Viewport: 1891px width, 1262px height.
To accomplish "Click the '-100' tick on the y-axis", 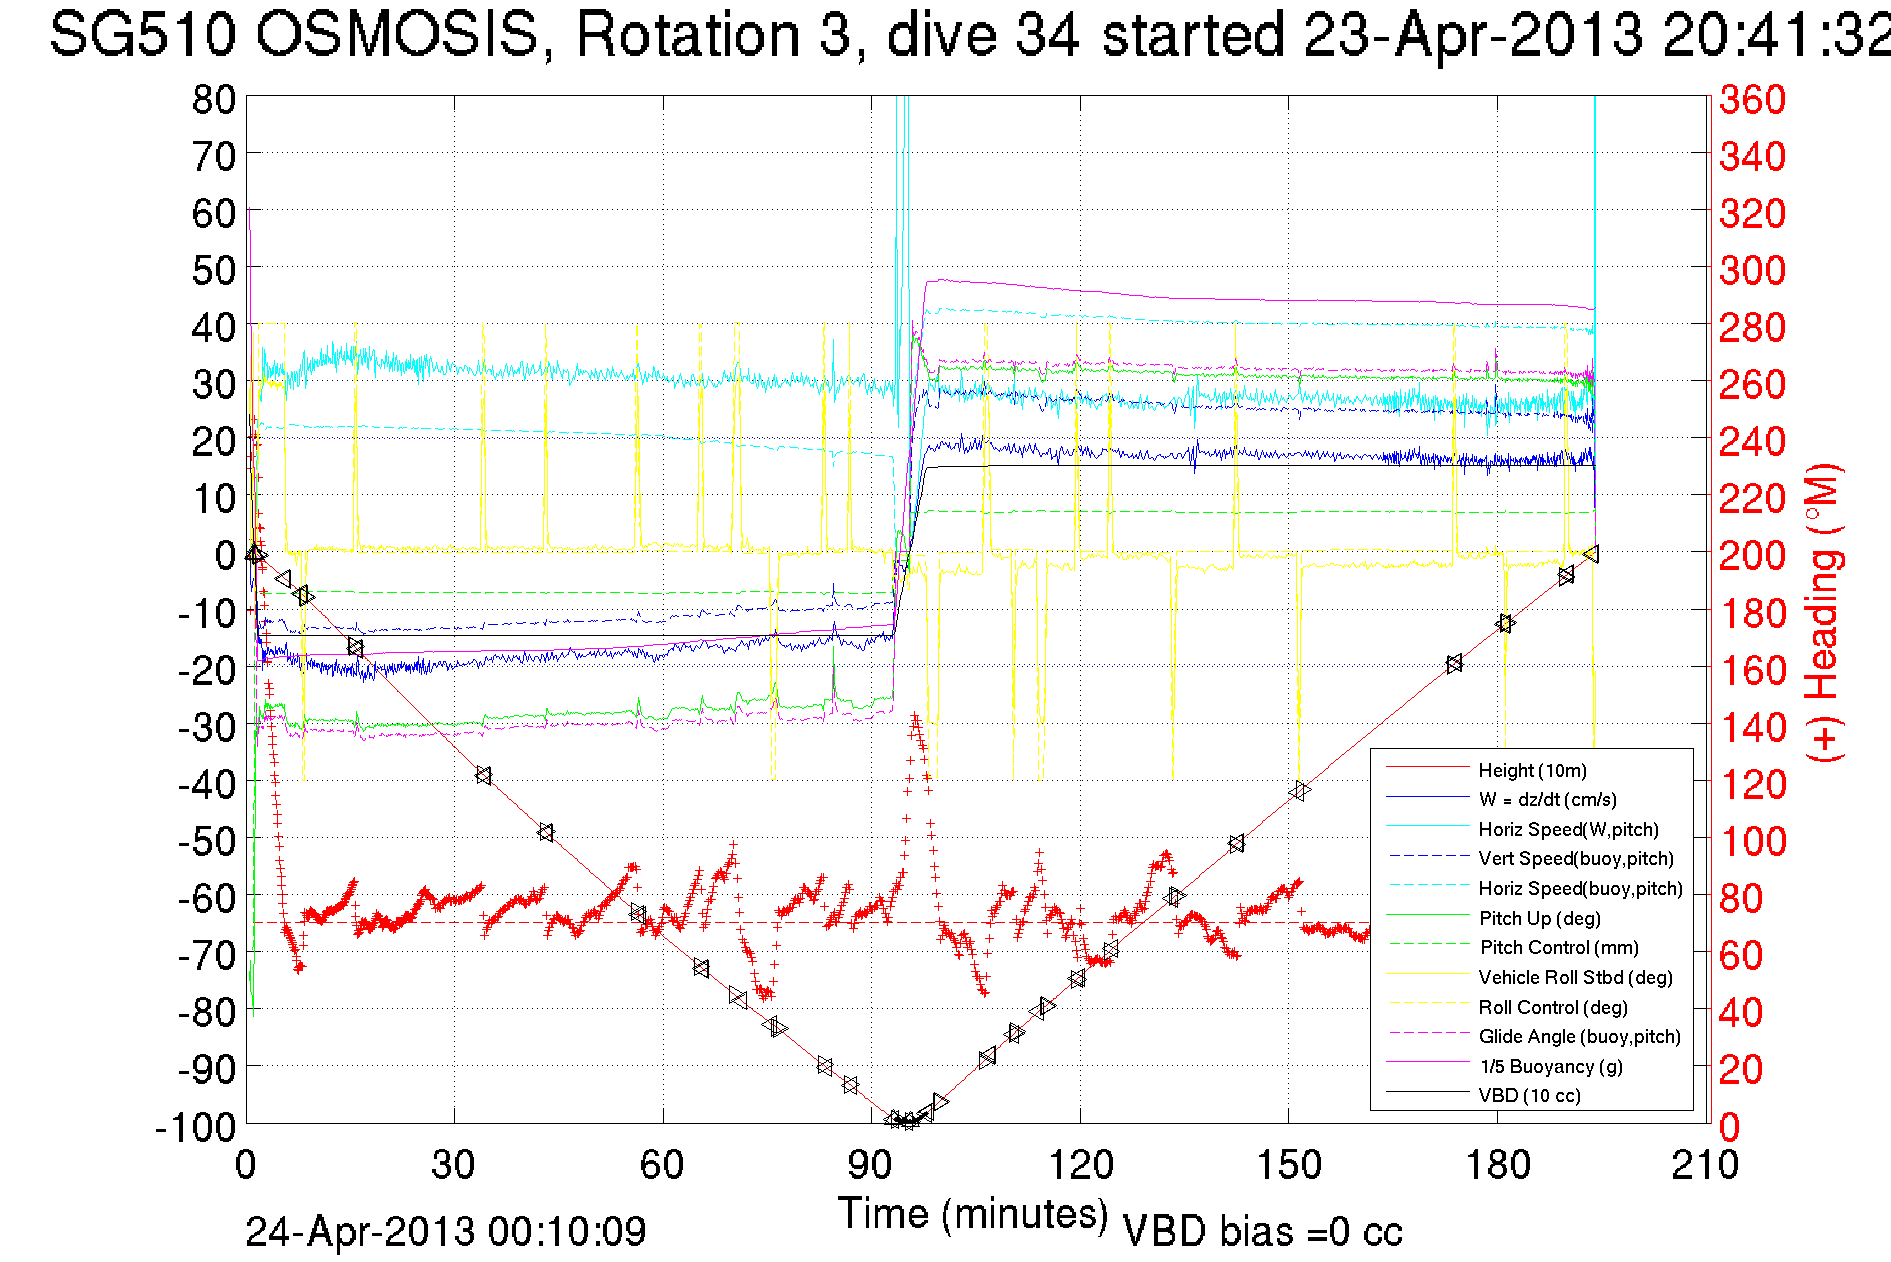I will coord(196,1127).
